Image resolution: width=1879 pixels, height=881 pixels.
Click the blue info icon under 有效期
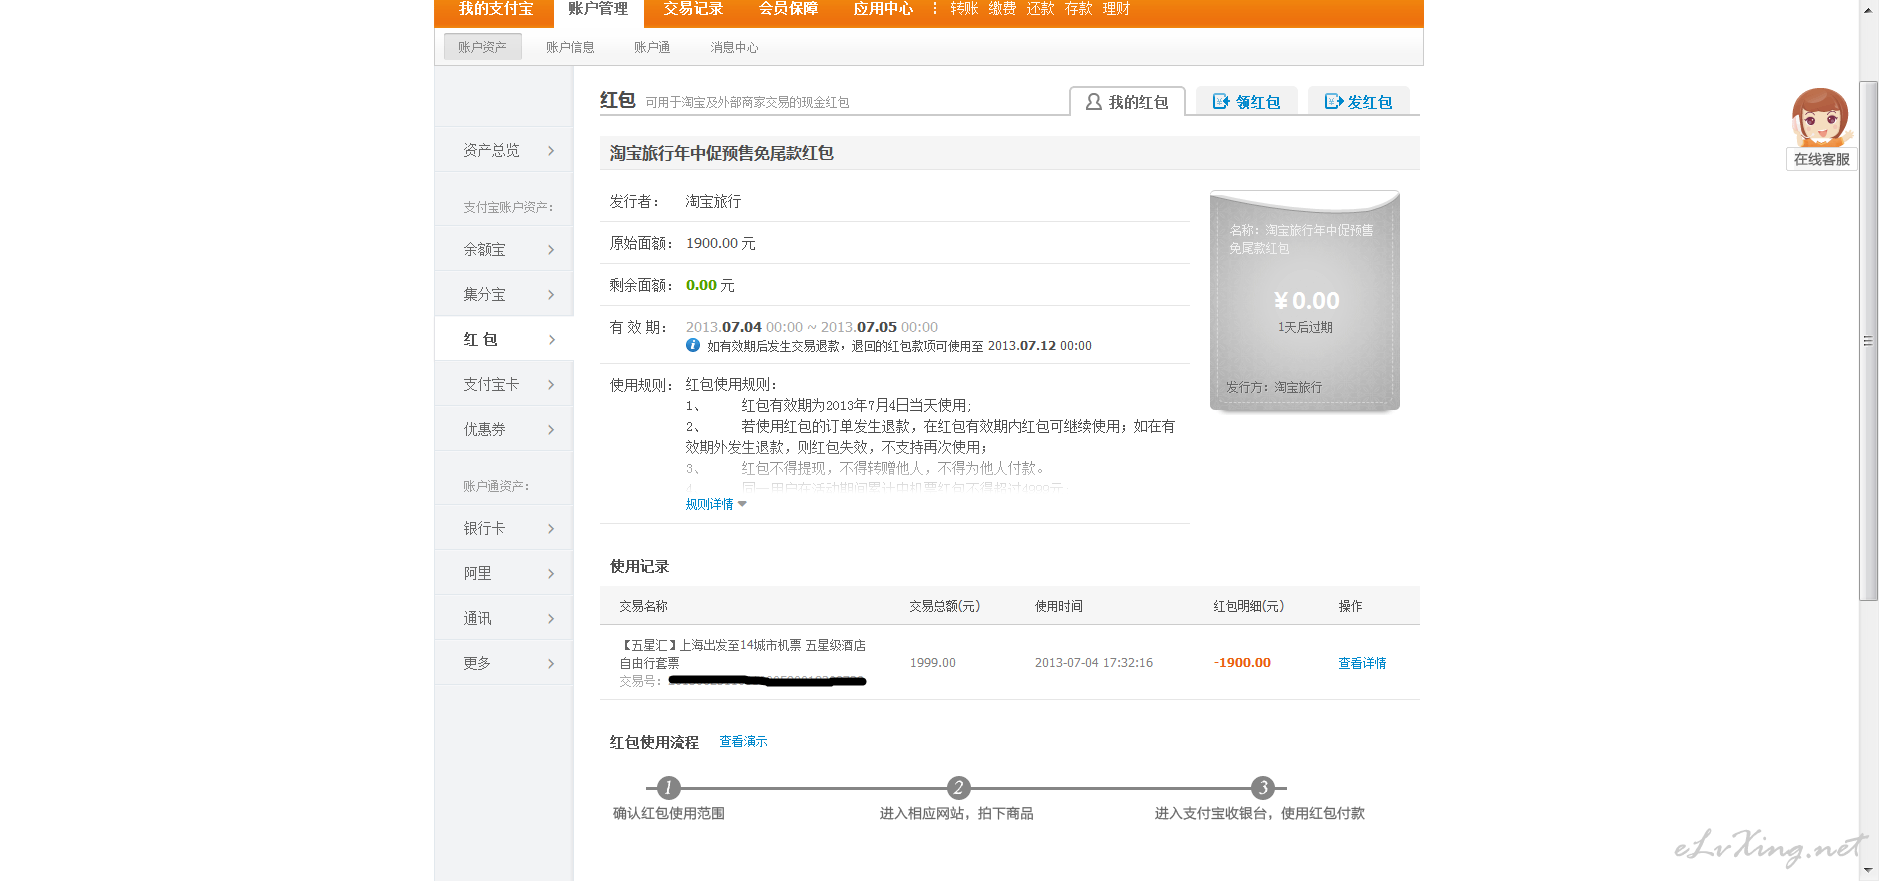[693, 345]
